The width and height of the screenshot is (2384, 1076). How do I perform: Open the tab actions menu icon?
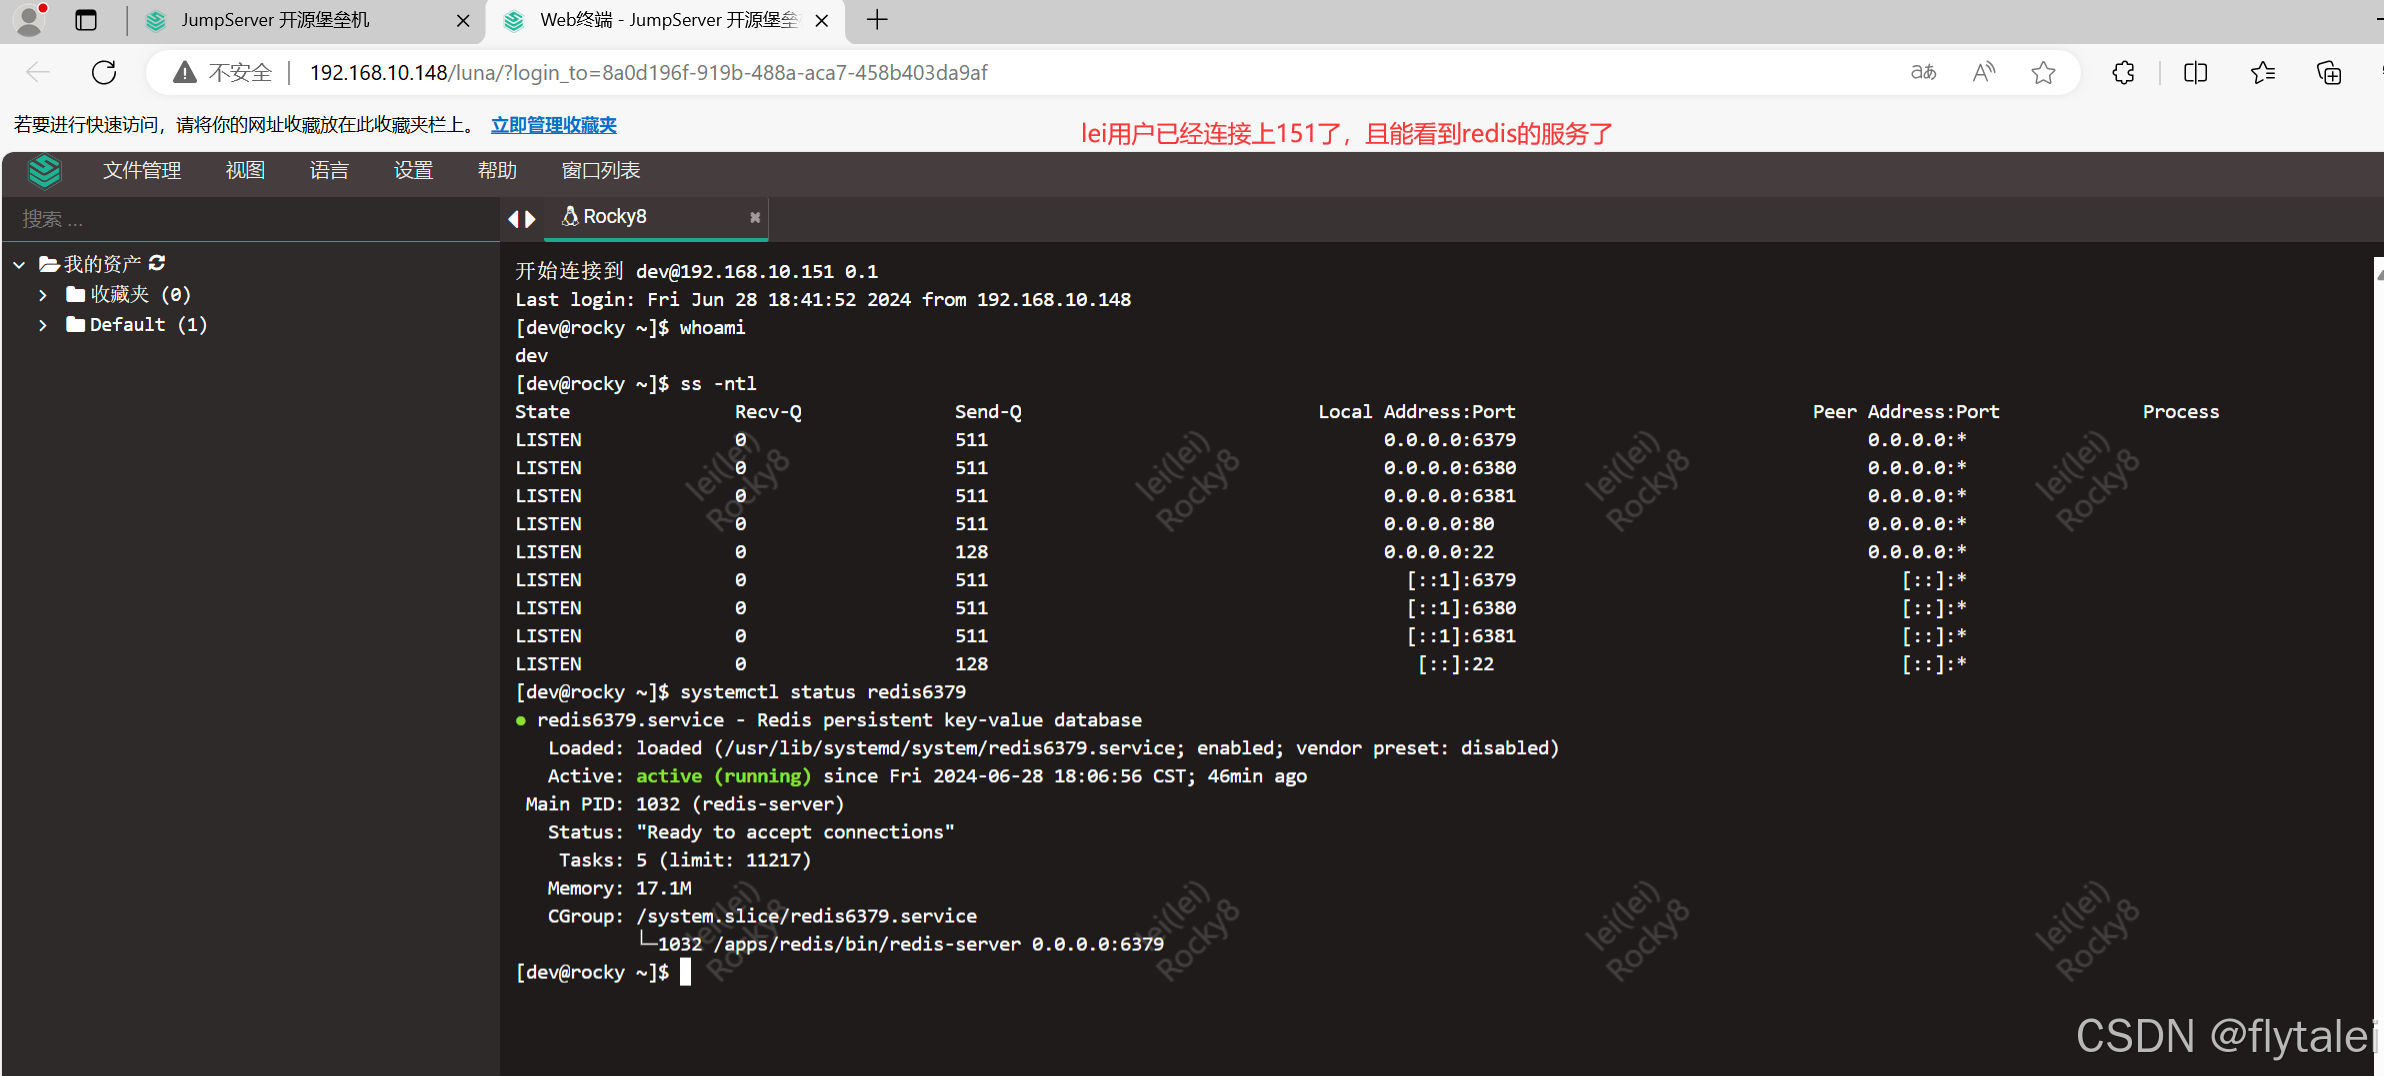click(x=86, y=20)
